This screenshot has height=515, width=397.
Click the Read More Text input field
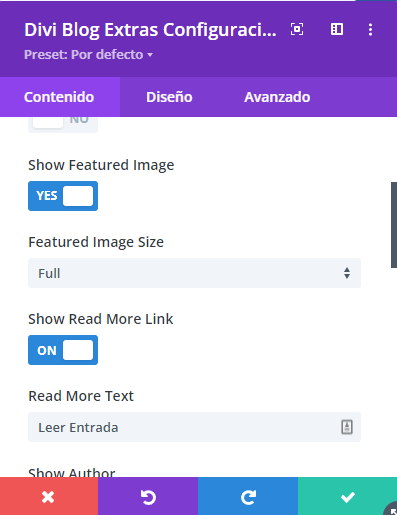(x=194, y=427)
